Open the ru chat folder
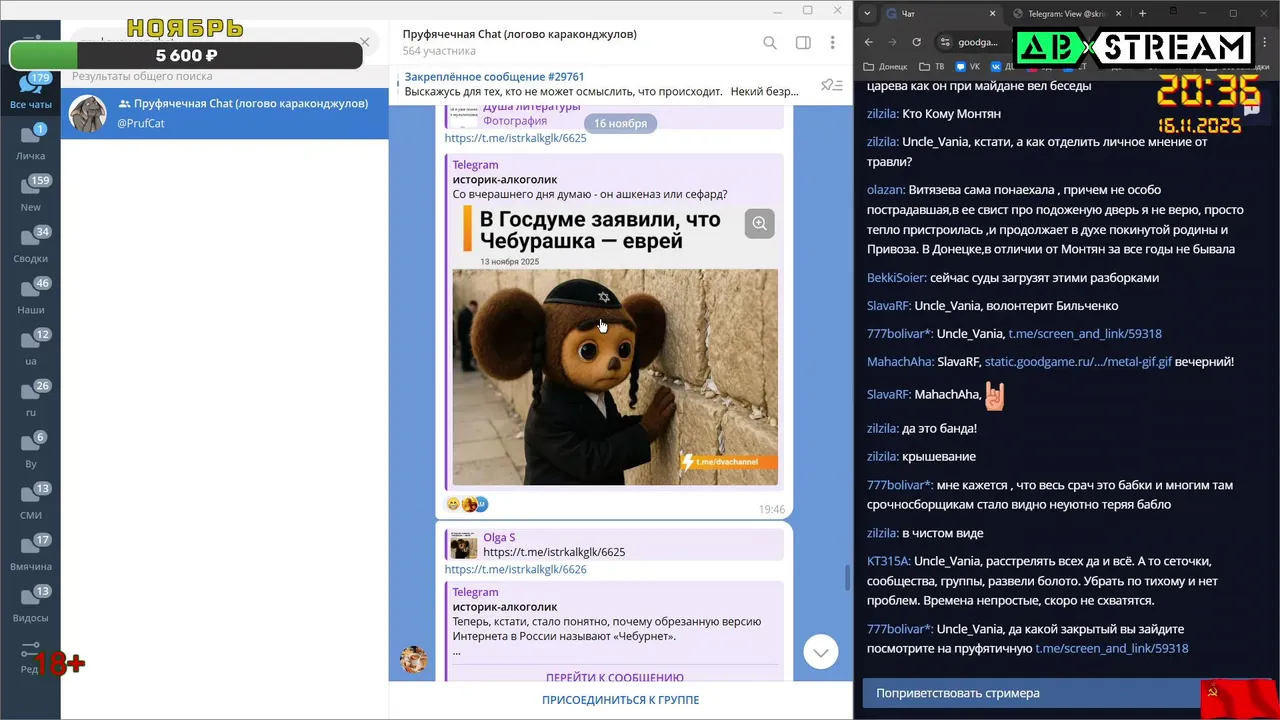Viewport: 1280px width, 720px height. pyautogui.click(x=31, y=398)
